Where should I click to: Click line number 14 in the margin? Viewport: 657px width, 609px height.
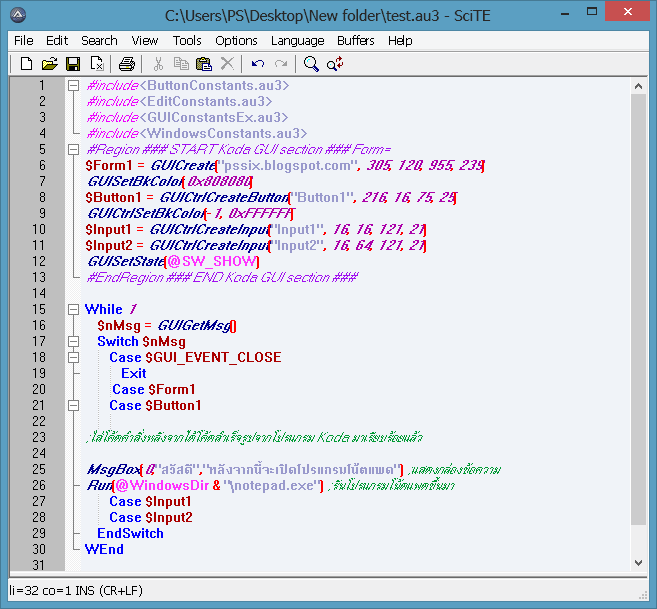[39, 293]
